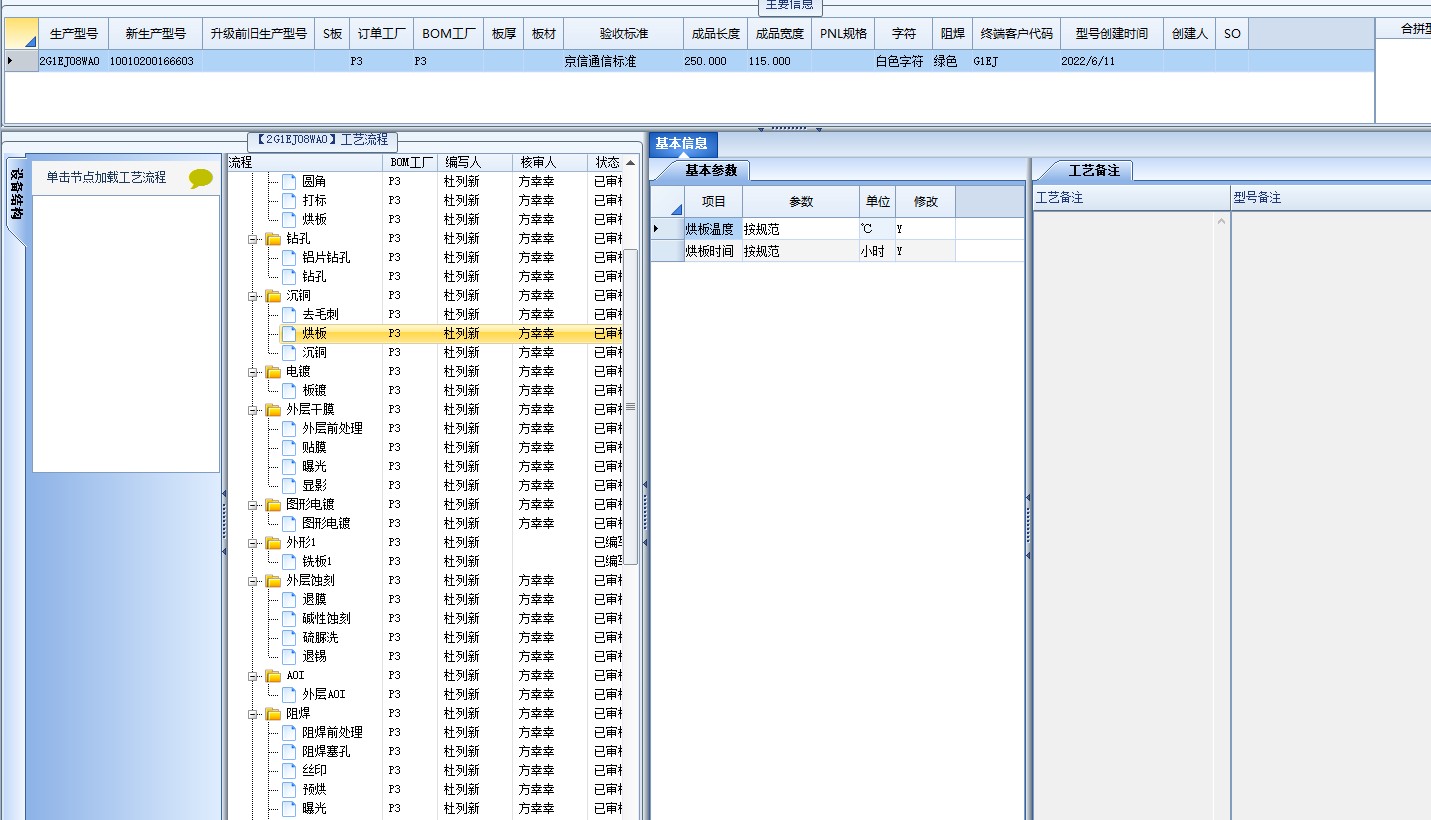Click the document icon beside 显影
The image size is (1431, 820).
[x=289, y=486]
